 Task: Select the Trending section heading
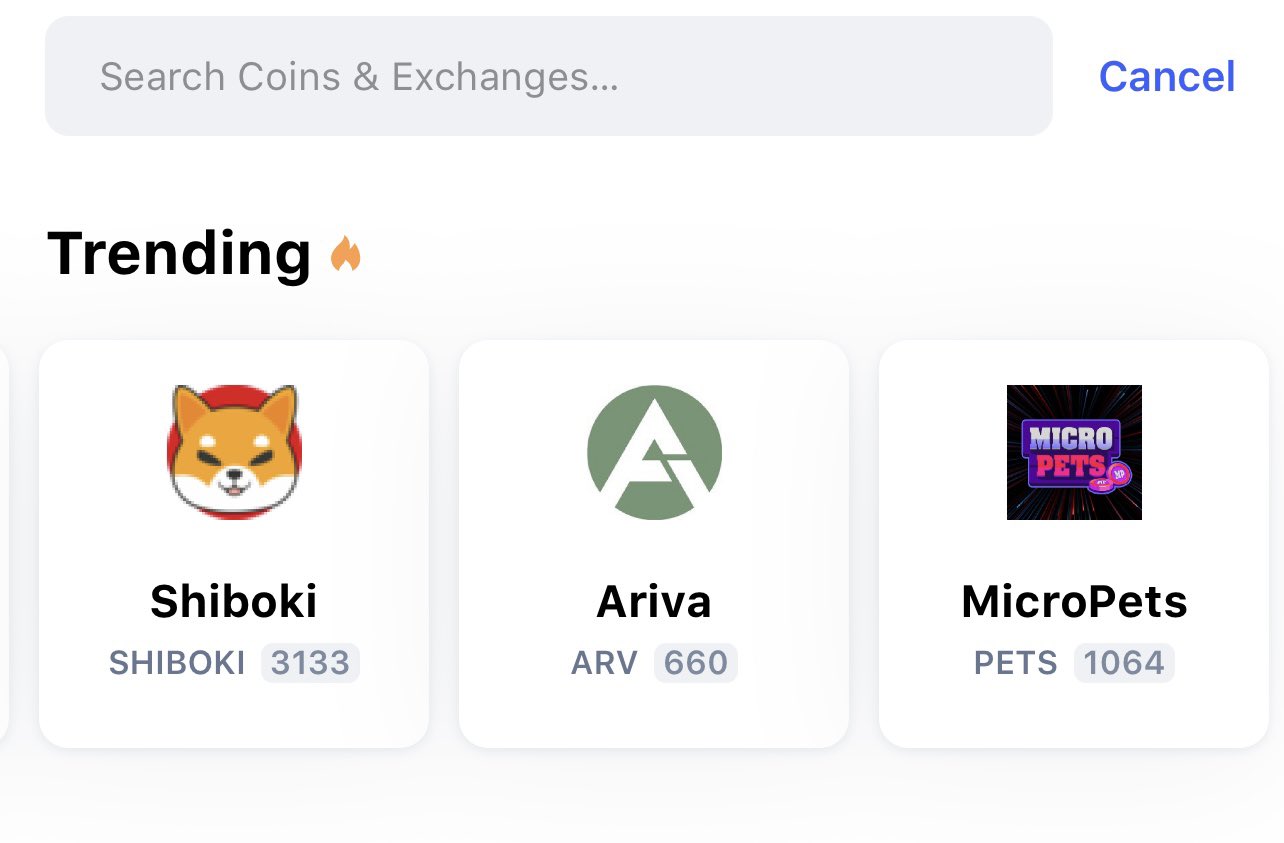pyautogui.click(x=179, y=253)
